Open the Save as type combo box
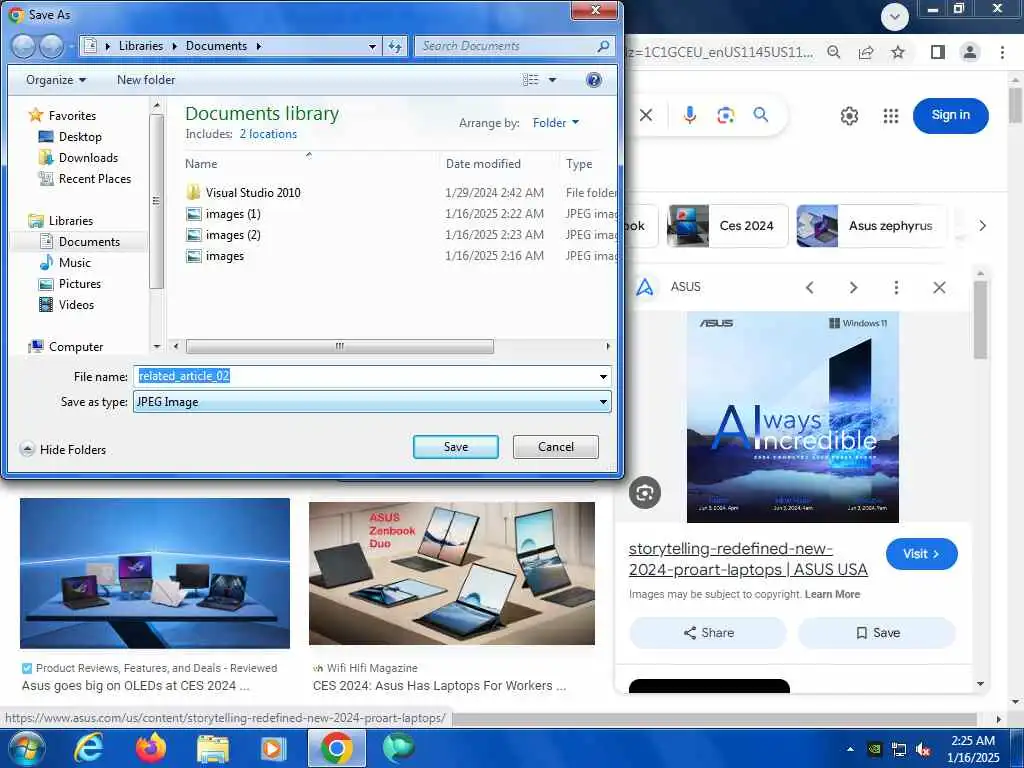This screenshot has width=1024, height=768. [372, 402]
